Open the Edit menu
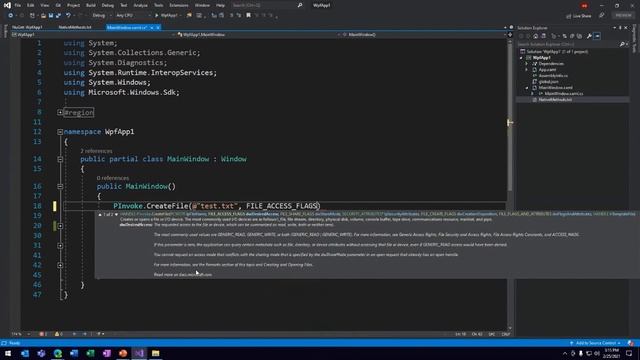The image size is (640, 360). (x=31, y=5)
